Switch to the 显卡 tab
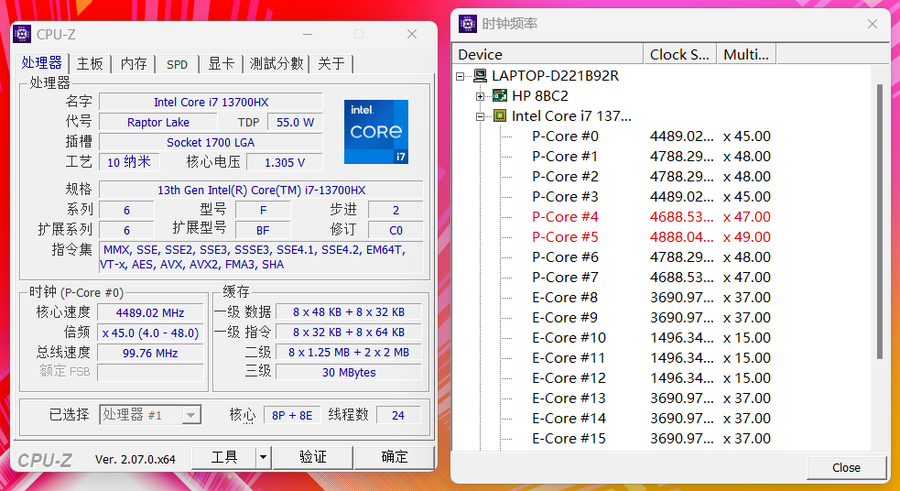 pyautogui.click(x=221, y=64)
